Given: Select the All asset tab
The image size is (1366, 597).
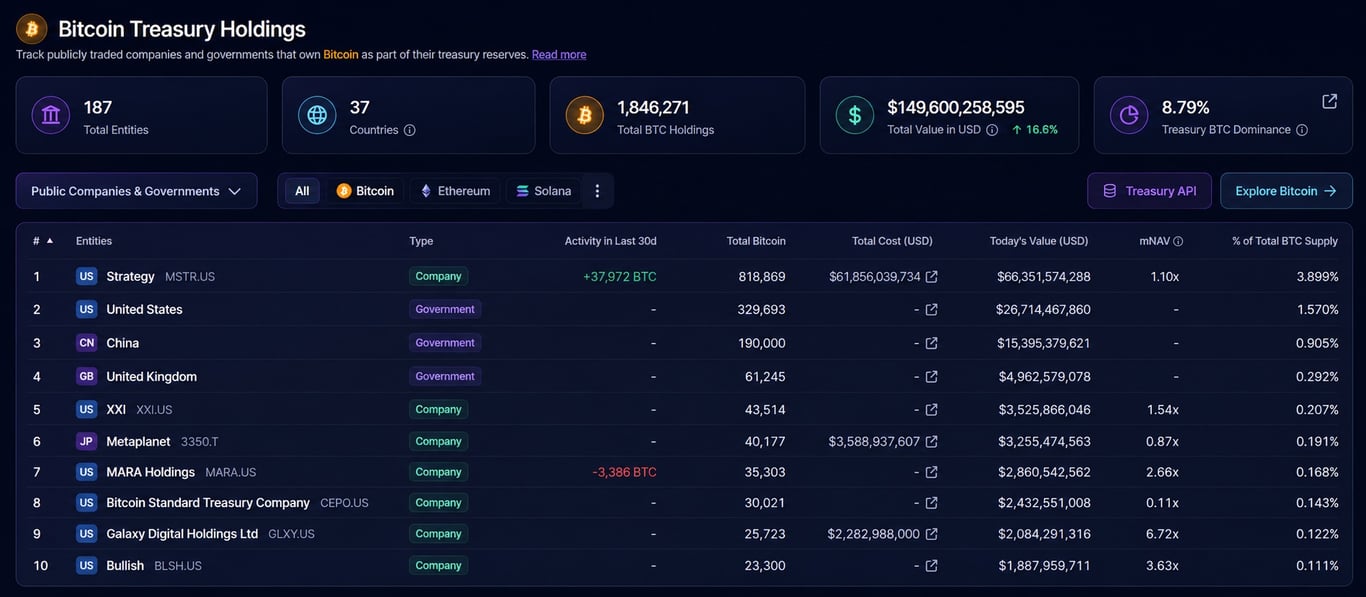Looking at the screenshot, I should pyautogui.click(x=302, y=191).
